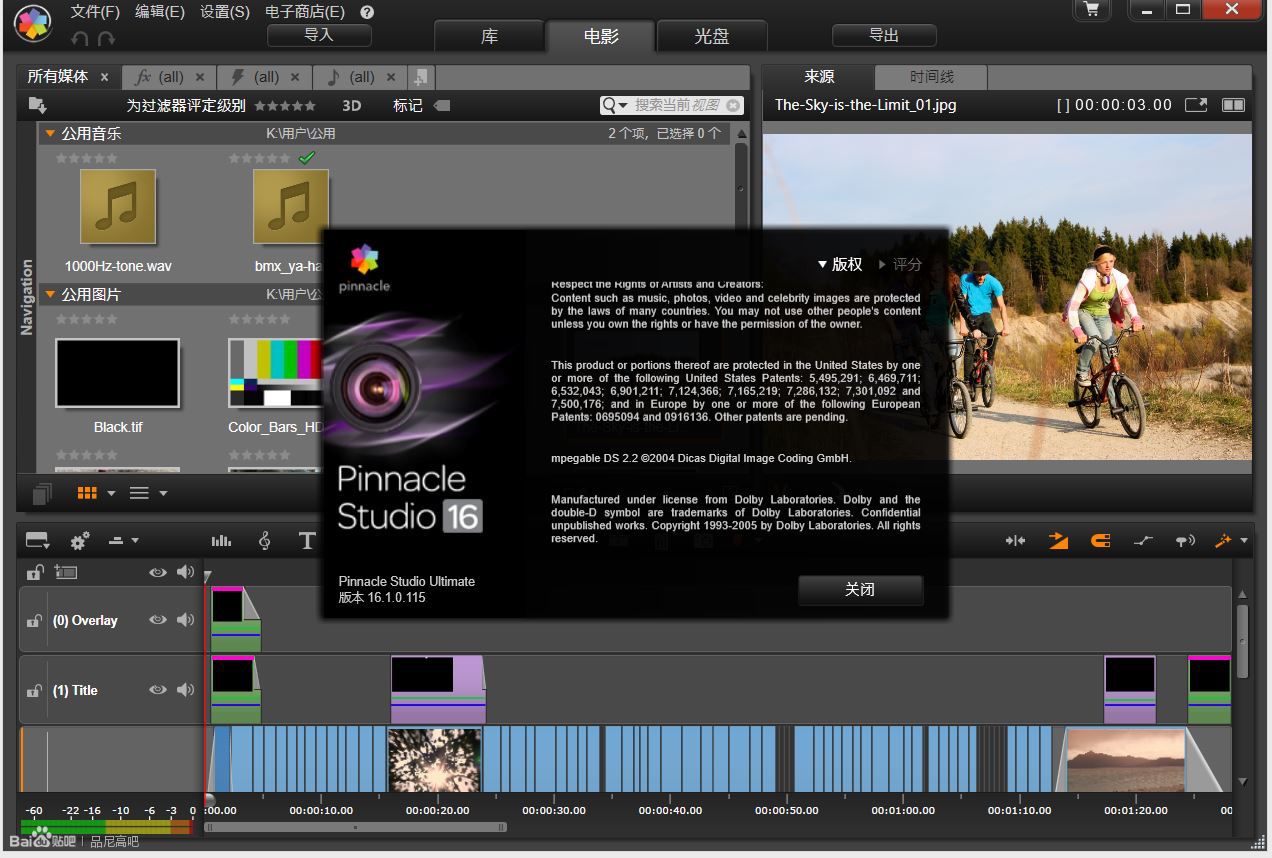
Task: Click the timeline horizontal zoom scrollbar
Action: 355,827
